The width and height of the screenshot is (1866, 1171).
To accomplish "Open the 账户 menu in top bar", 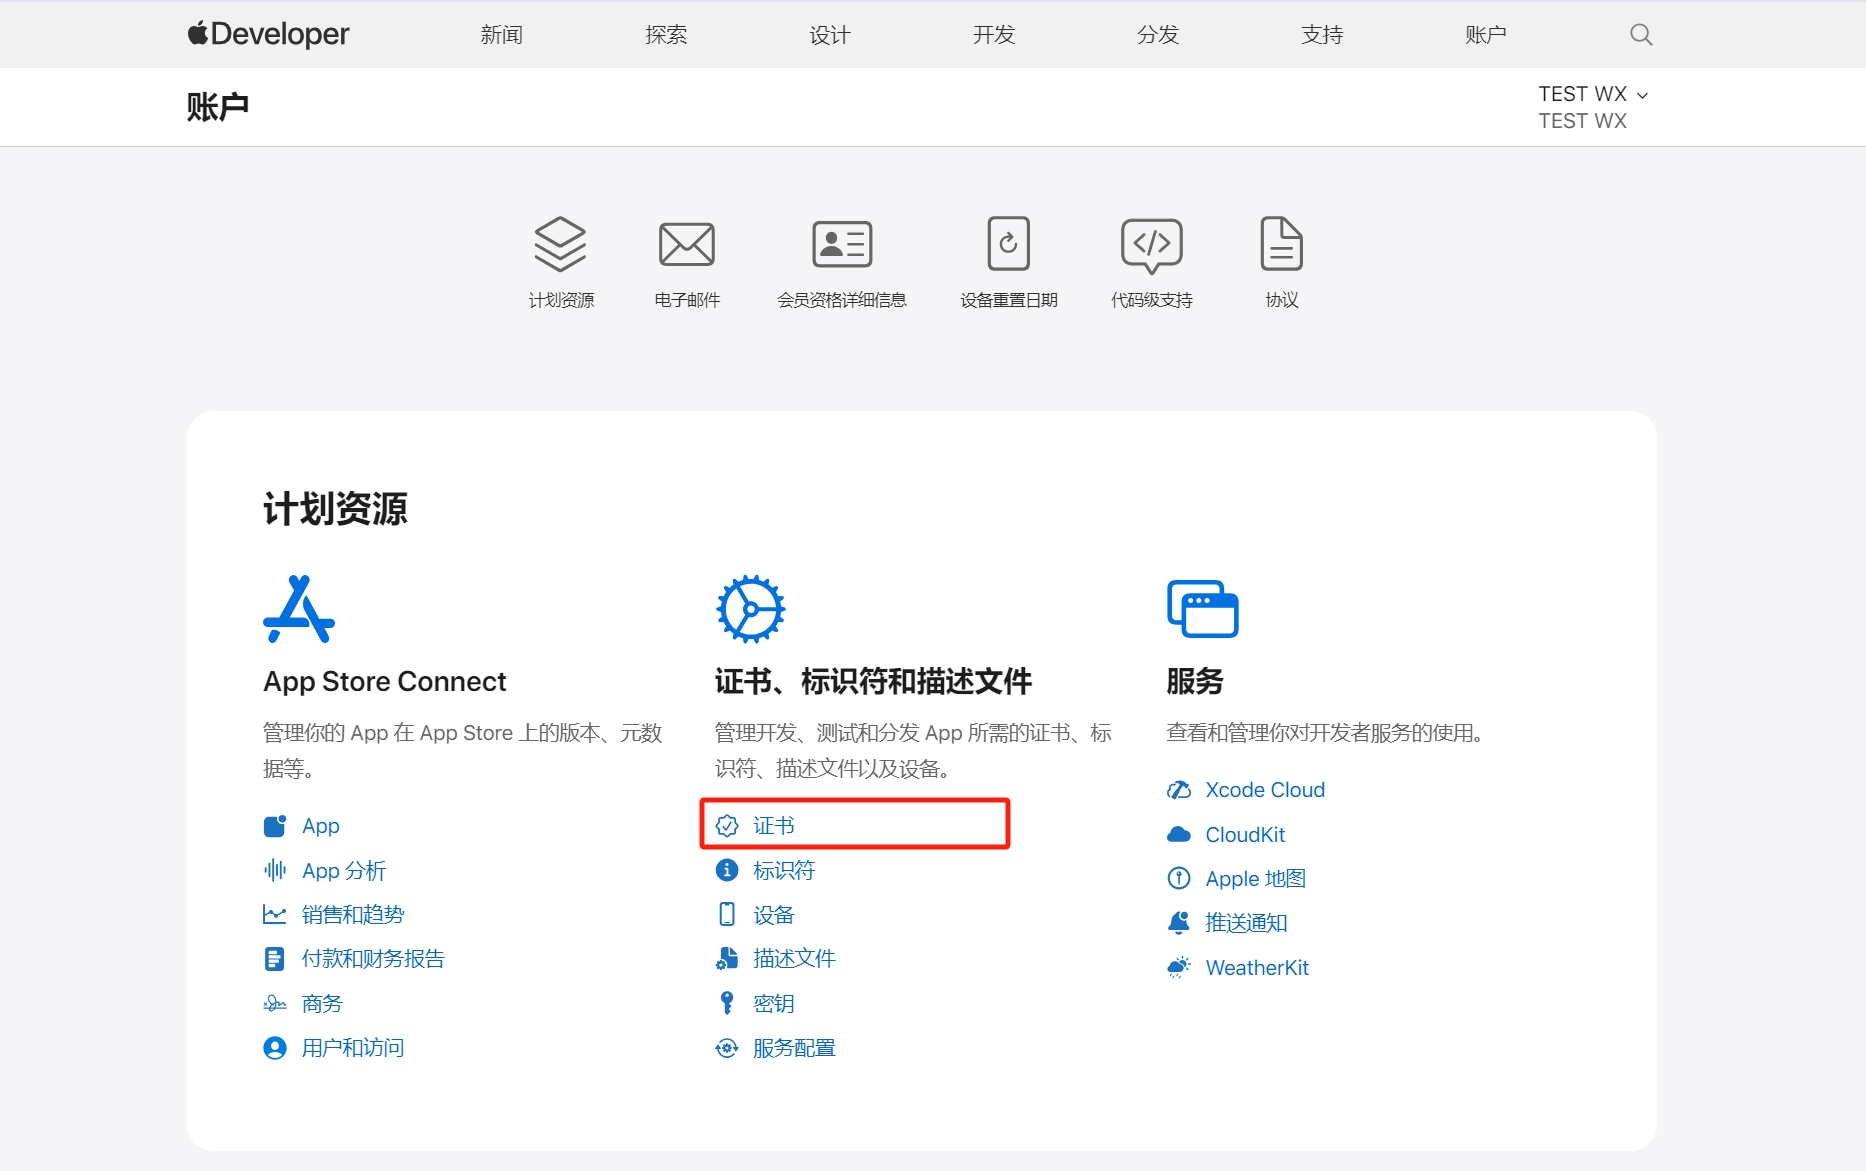I will (1486, 35).
